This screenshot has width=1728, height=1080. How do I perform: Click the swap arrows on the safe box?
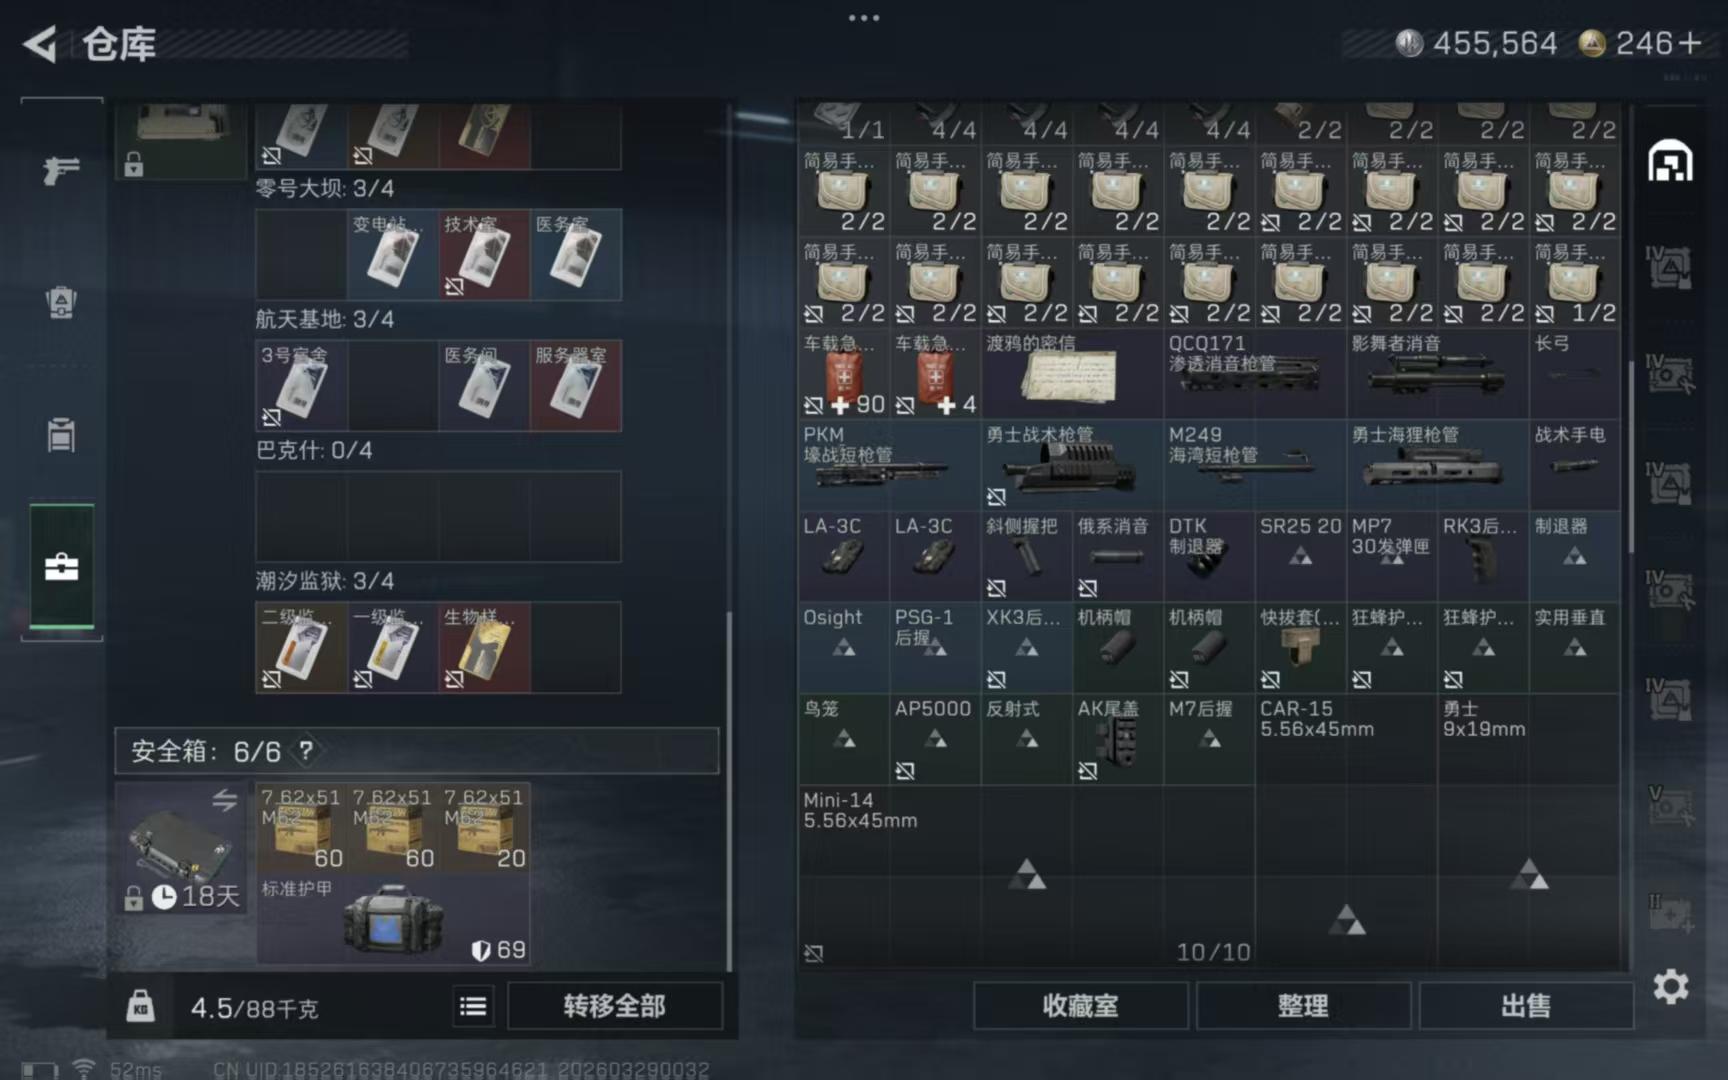coord(225,800)
